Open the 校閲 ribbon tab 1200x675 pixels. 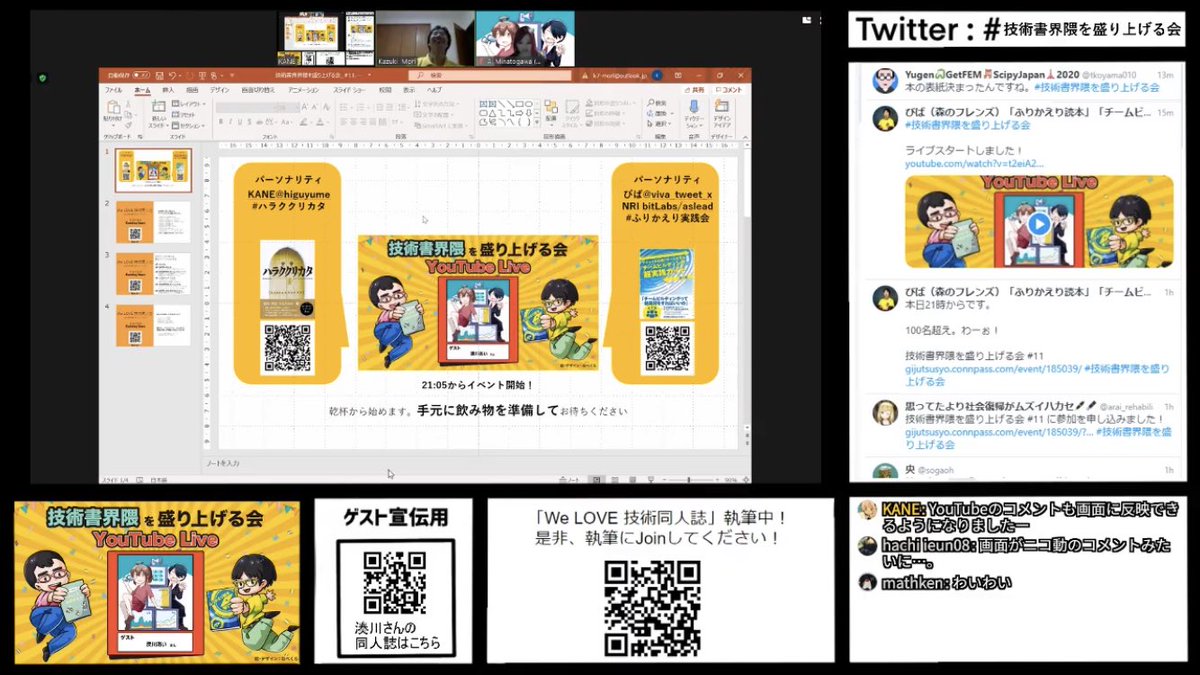[x=384, y=90]
